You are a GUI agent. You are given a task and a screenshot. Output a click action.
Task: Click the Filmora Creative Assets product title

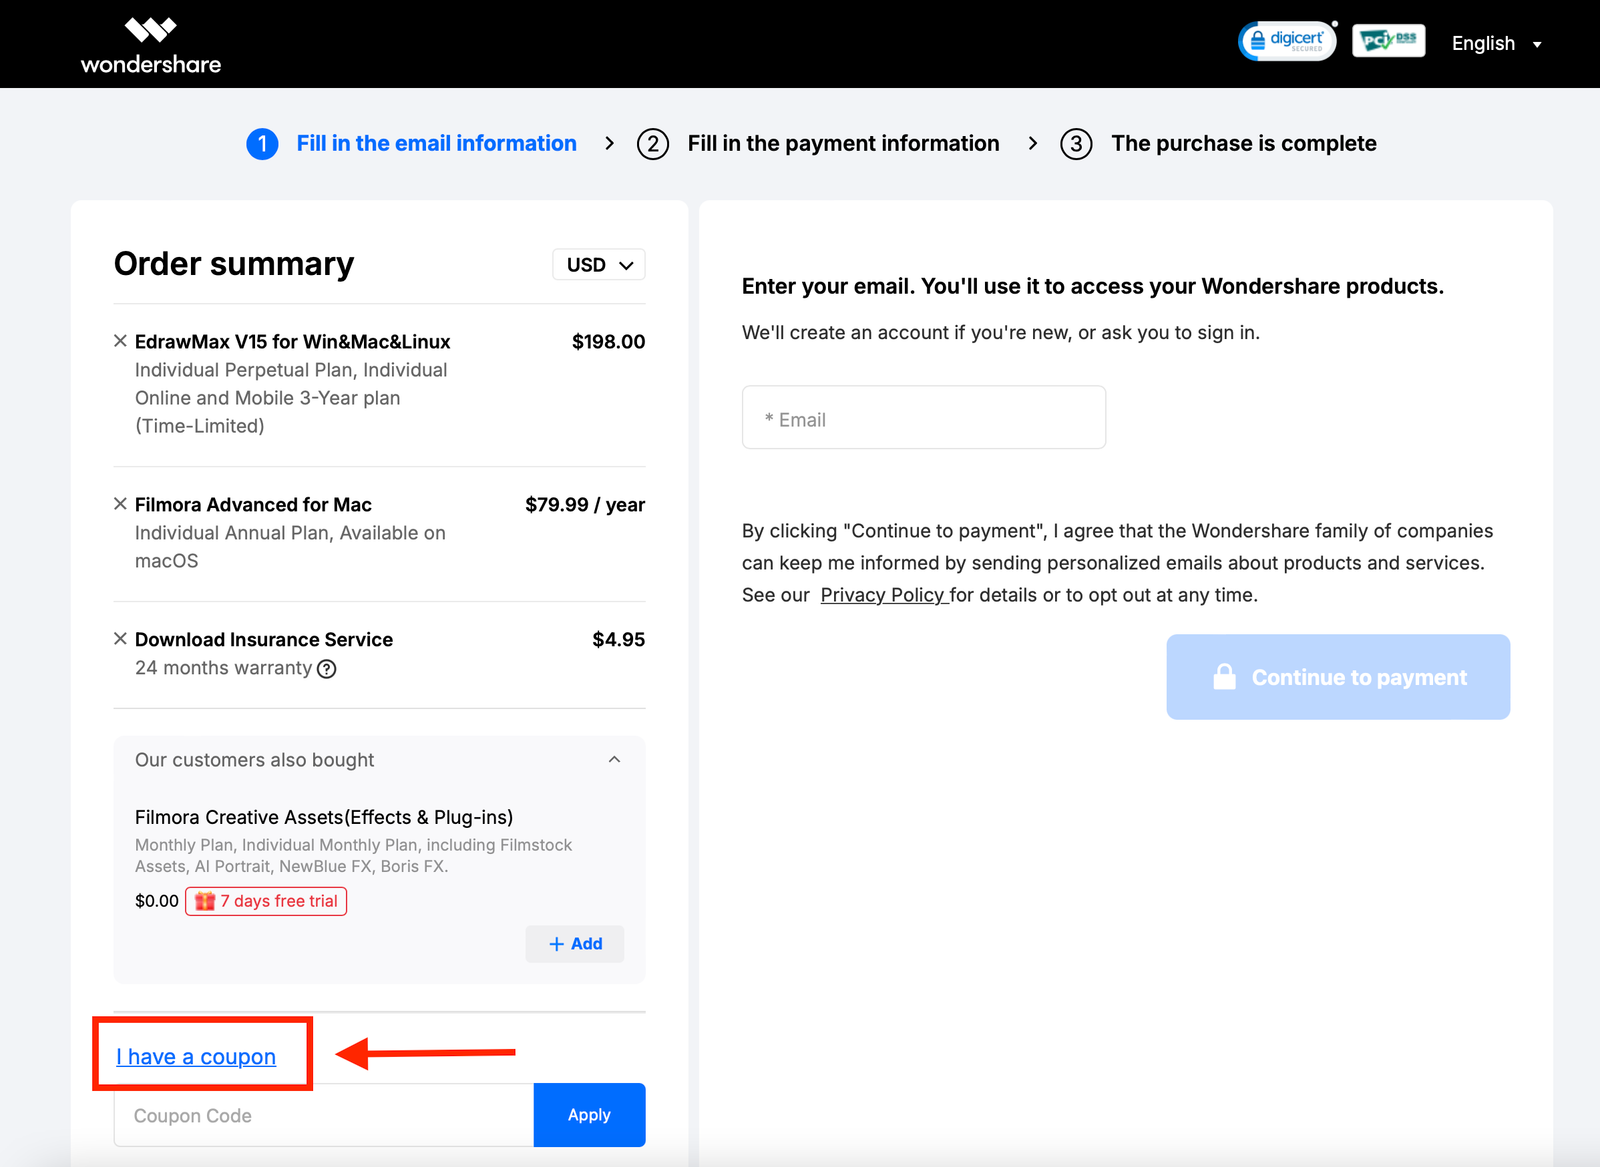tap(324, 818)
